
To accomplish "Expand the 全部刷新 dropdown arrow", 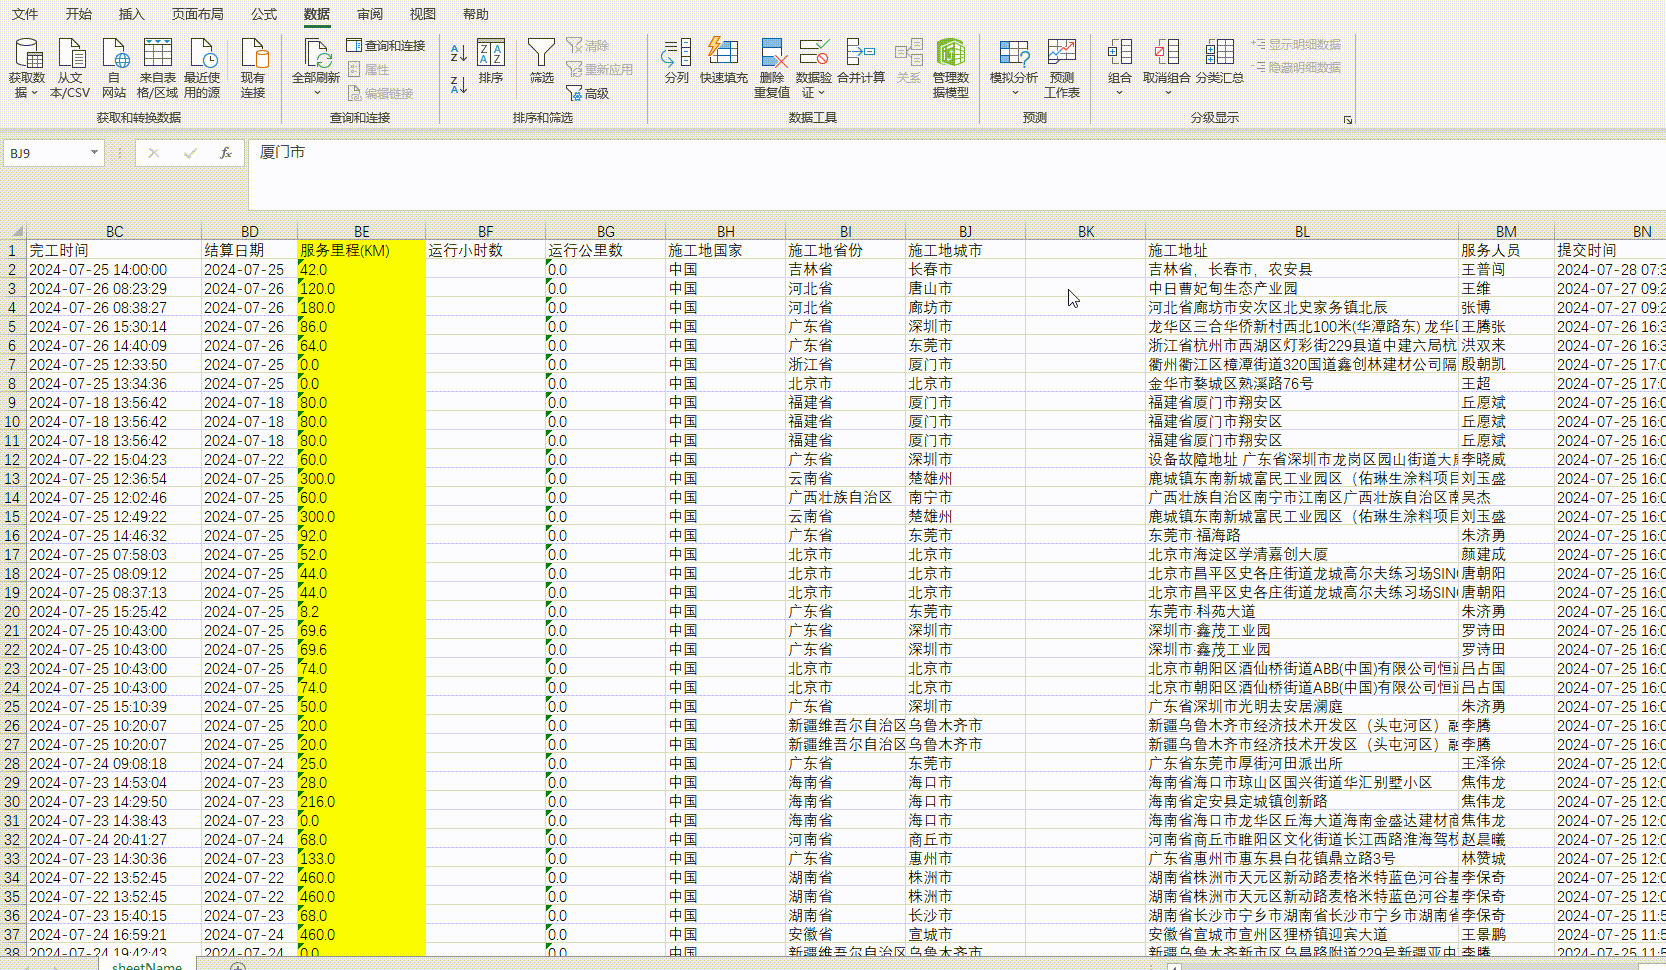I will click(317, 93).
